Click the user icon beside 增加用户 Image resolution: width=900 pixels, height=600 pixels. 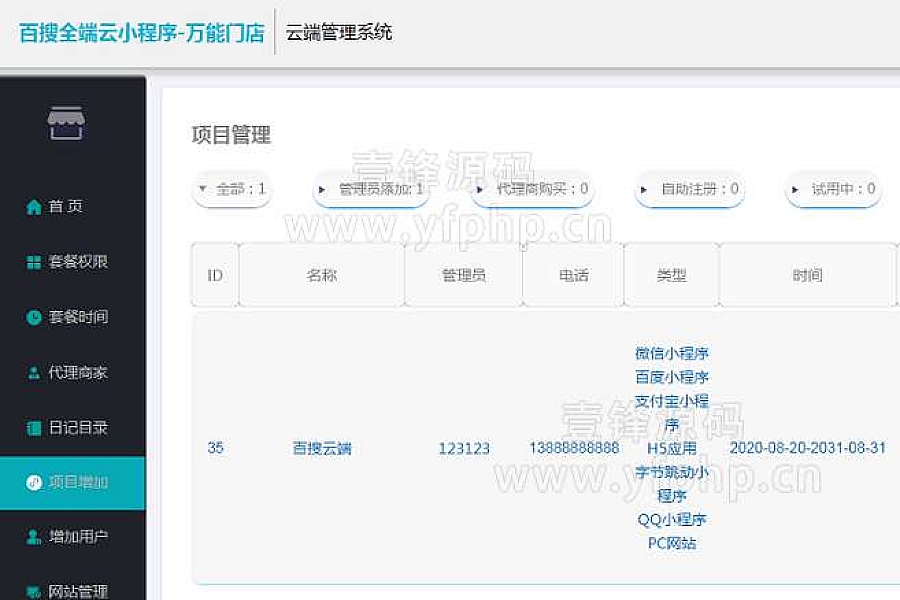coord(34,537)
